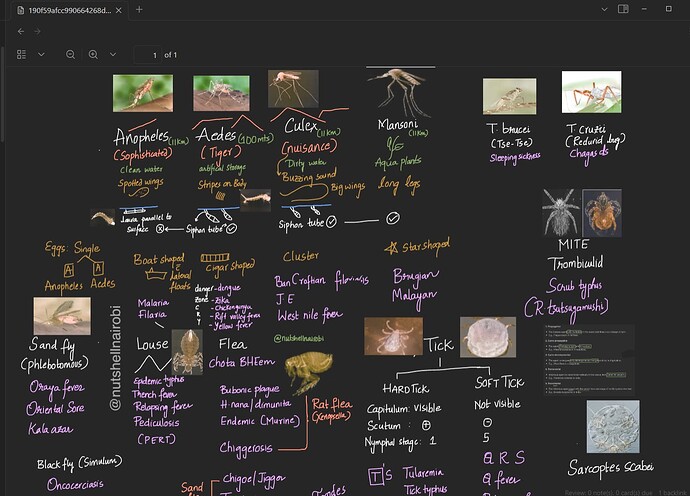Zoom in on the PDF
Viewport: 690px width, 496px height.
click(93, 55)
